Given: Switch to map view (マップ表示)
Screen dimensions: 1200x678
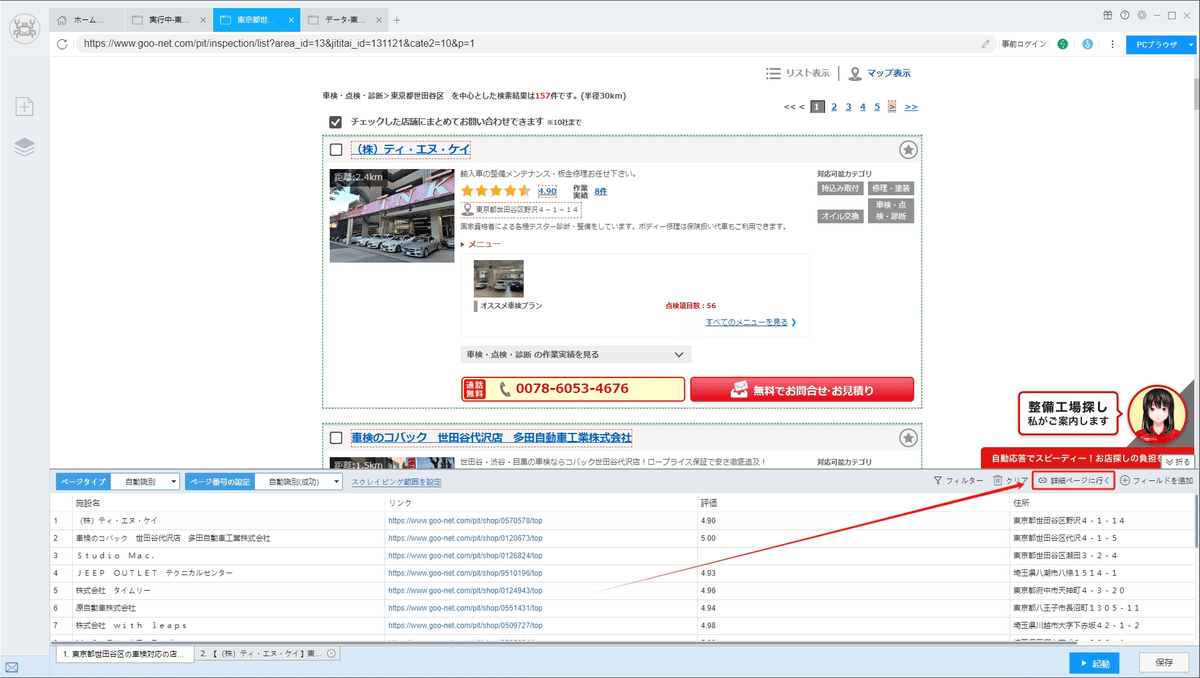Looking at the screenshot, I should [879, 73].
